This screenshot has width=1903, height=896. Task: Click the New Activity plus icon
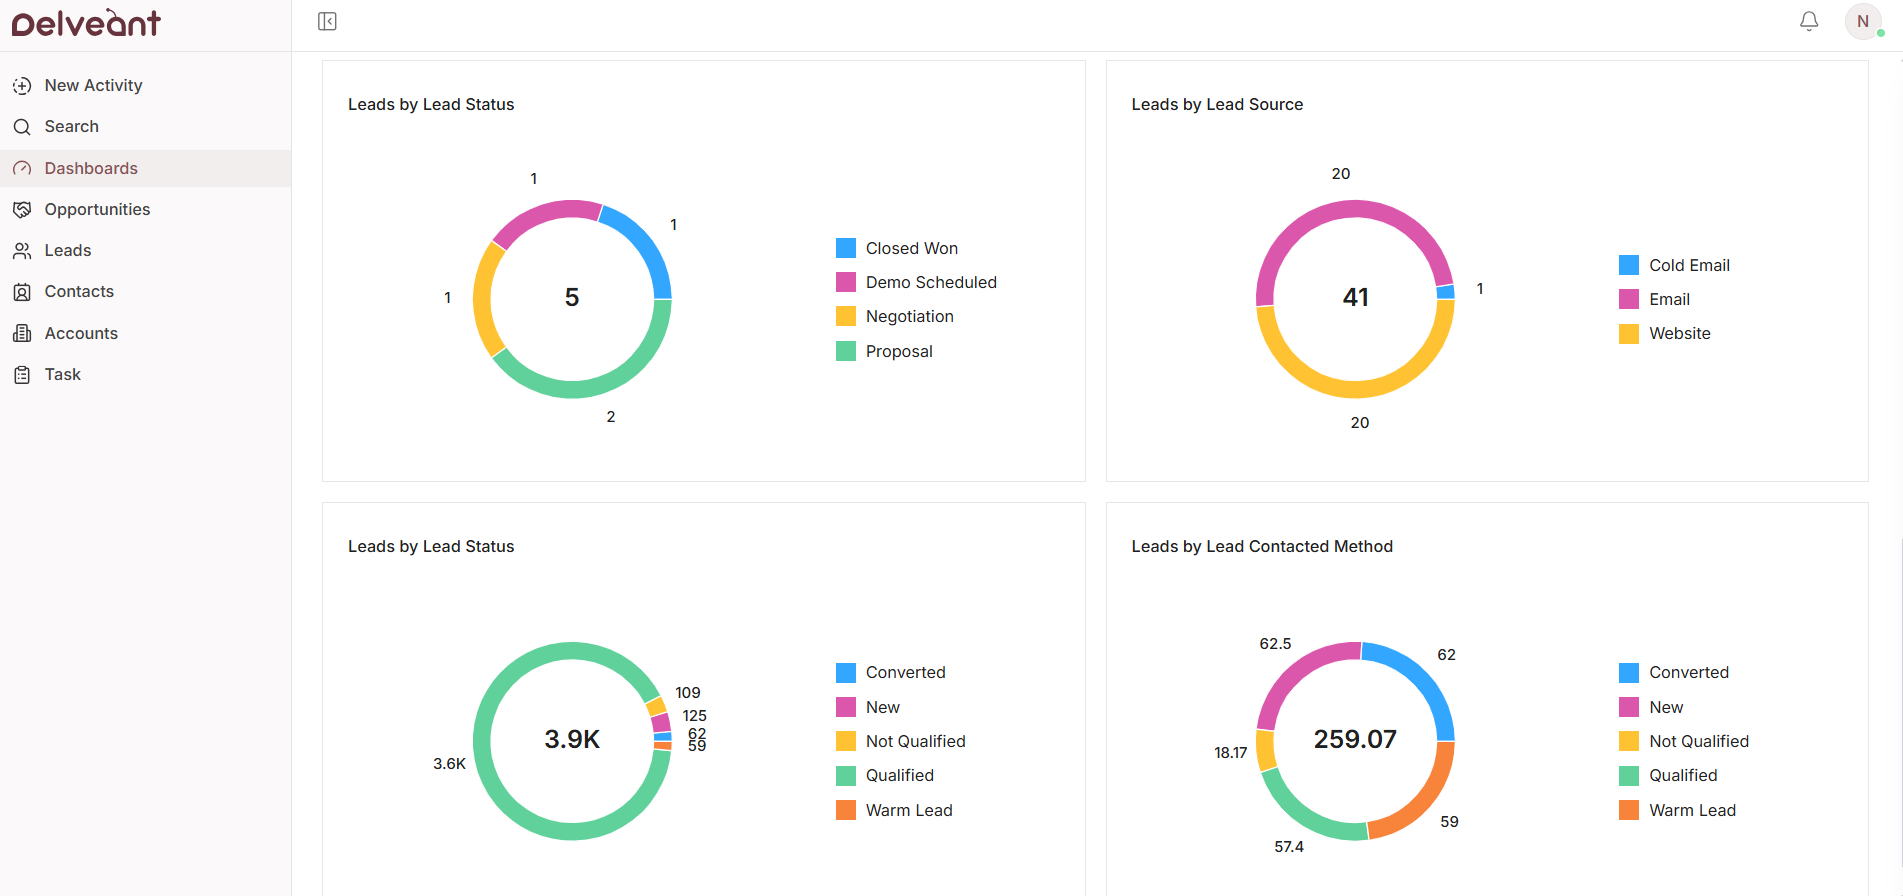click(x=22, y=86)
